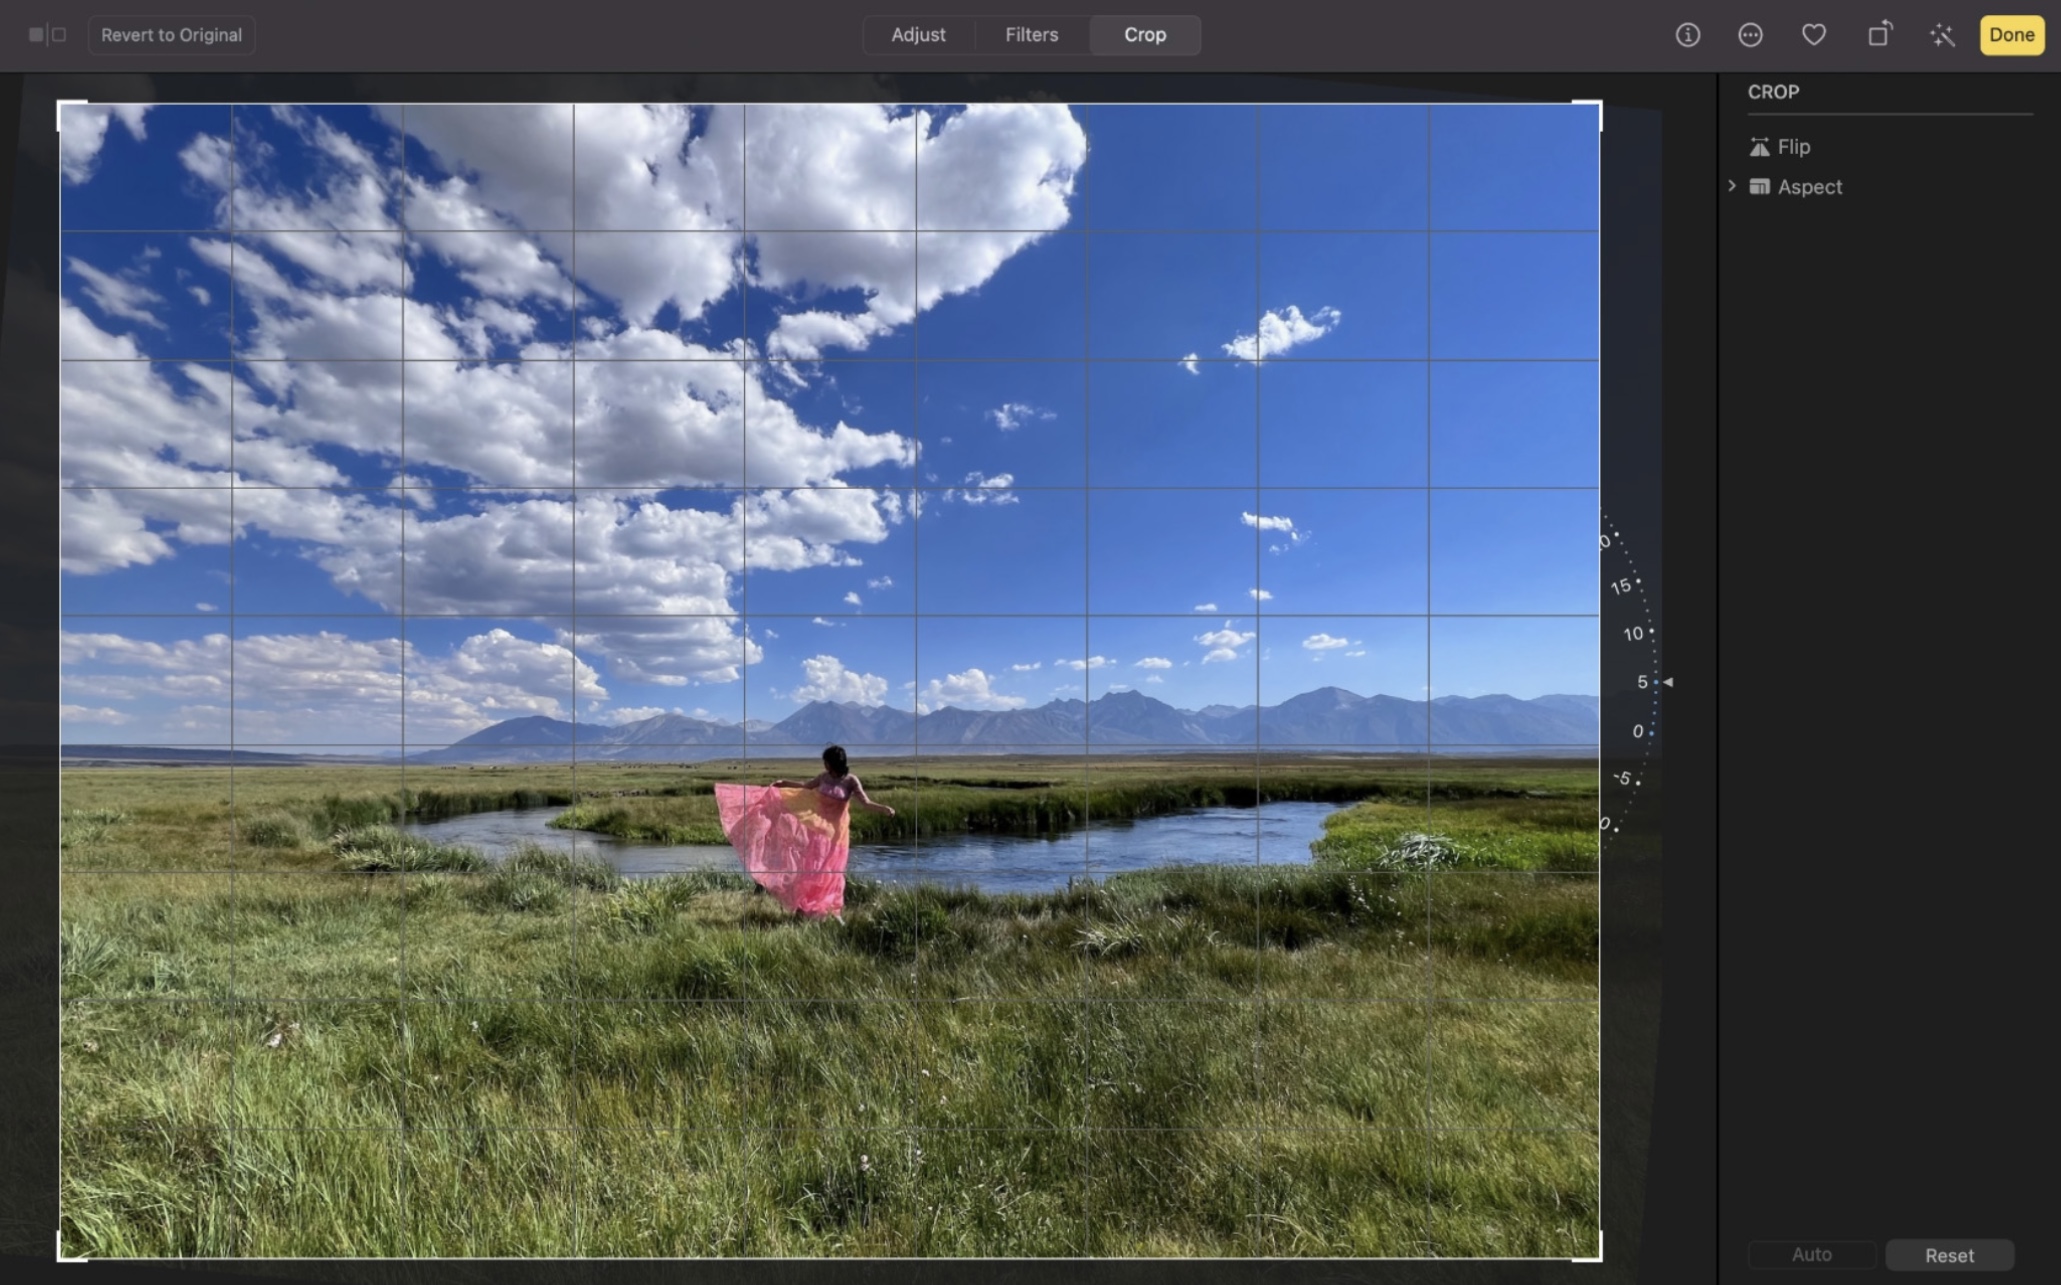2061x1285 pixels.
Task: Select the Crop tab
Action: click(1145, 35)
